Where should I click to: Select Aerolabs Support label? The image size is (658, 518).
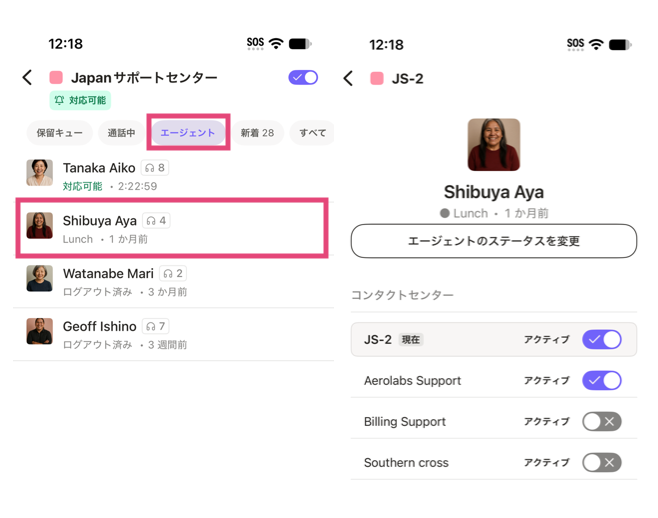point(412,381)
